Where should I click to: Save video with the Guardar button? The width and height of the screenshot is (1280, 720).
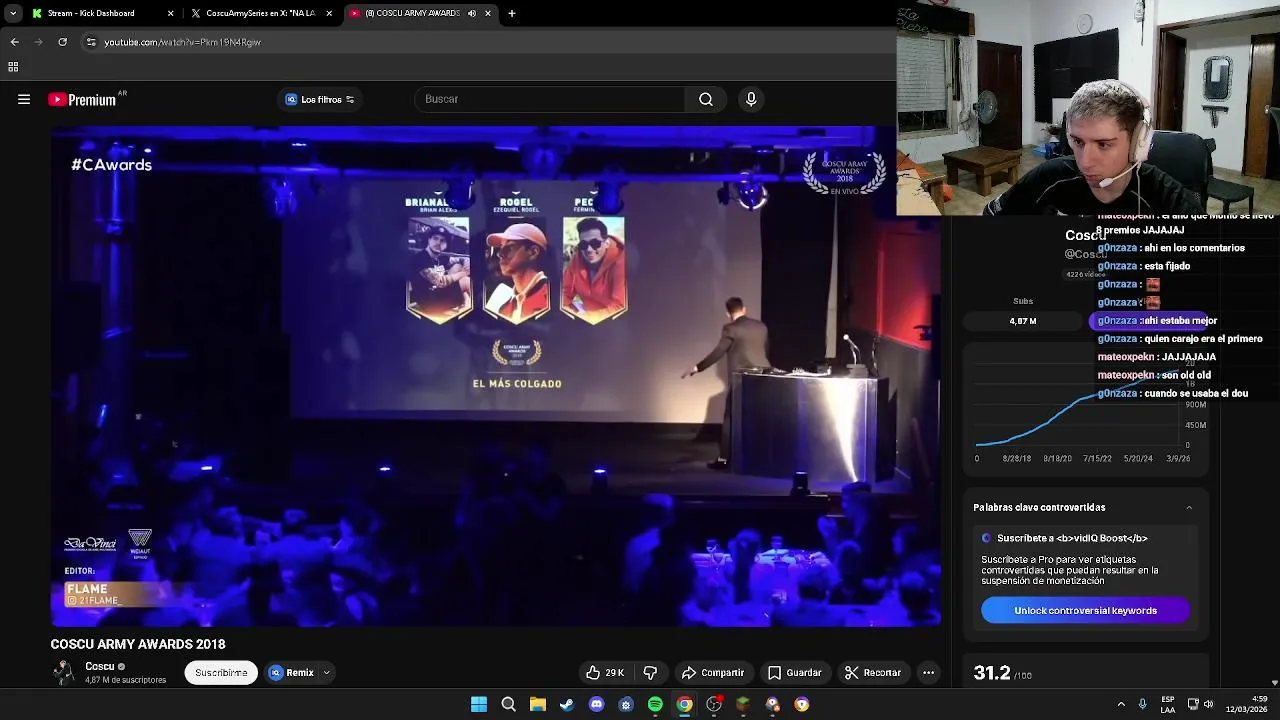(795, 673)
